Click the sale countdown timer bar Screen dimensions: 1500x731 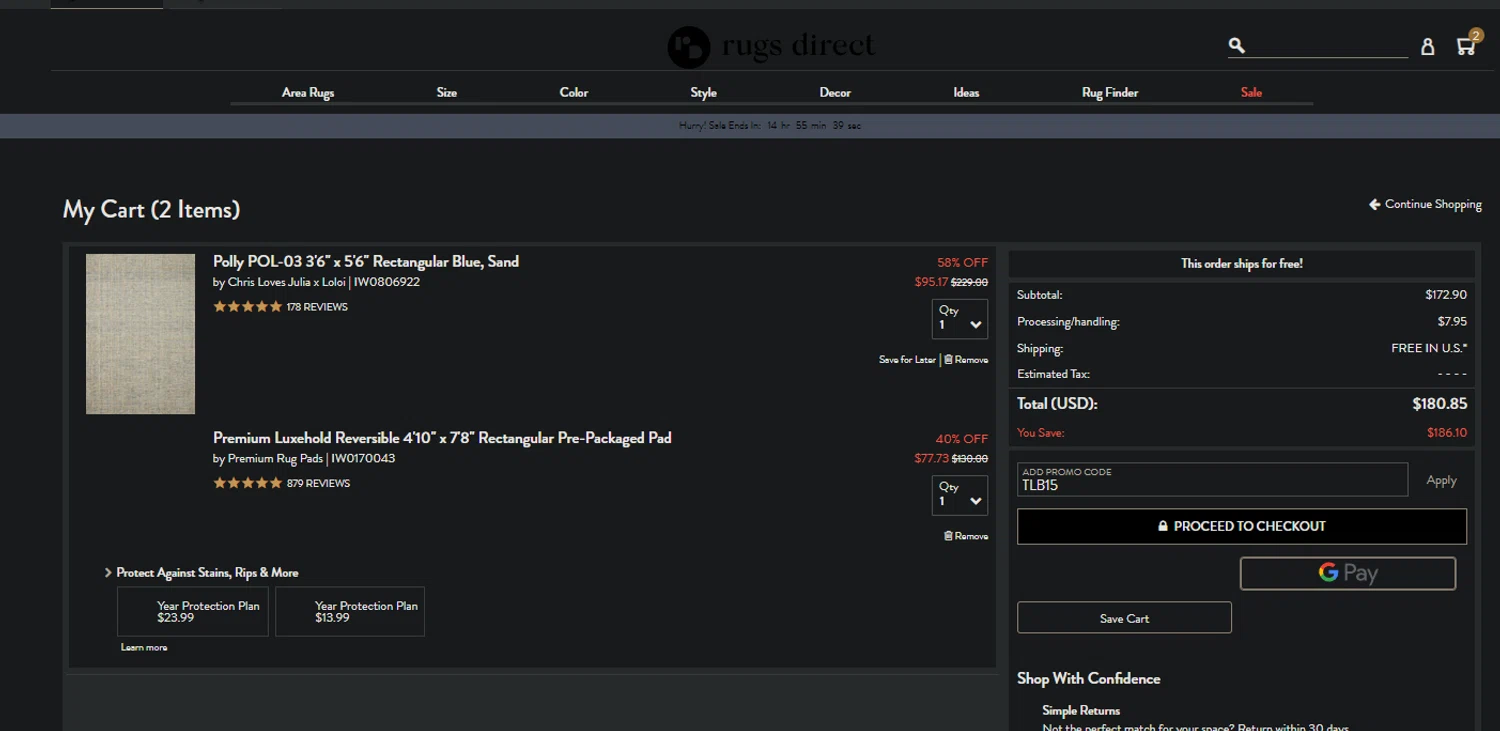750,126
